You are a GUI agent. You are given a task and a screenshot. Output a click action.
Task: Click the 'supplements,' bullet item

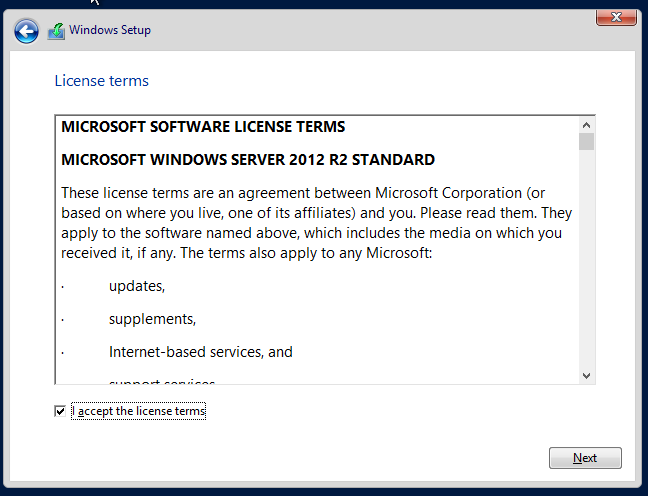point(152,319)
